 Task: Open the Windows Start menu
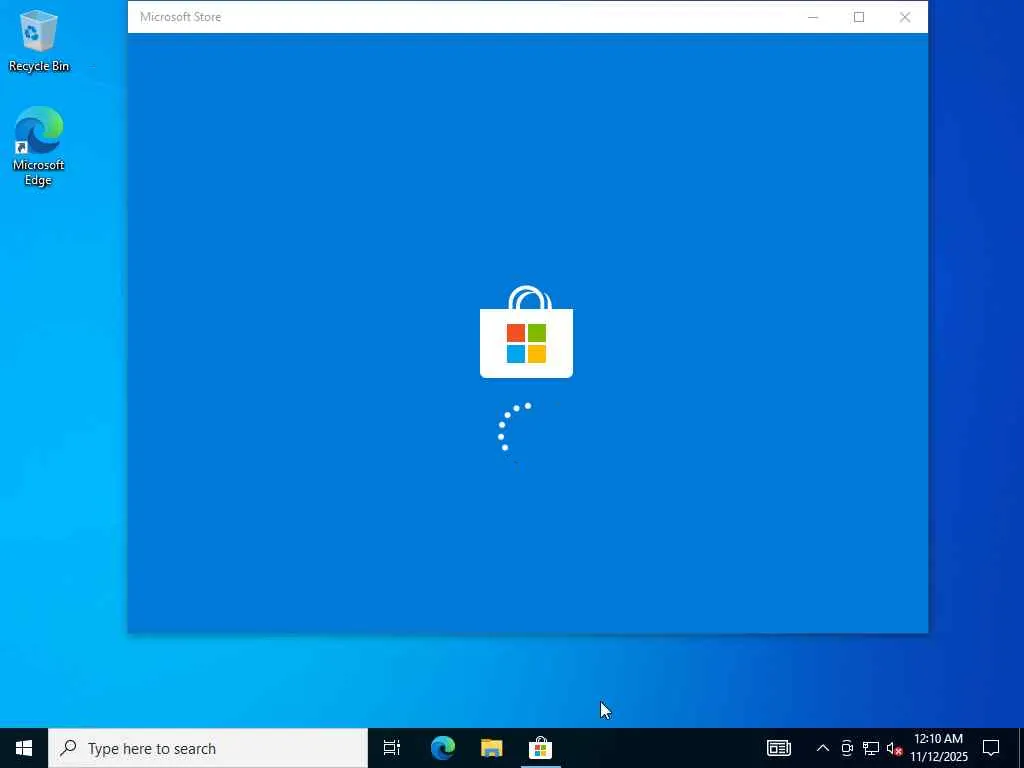24,748
